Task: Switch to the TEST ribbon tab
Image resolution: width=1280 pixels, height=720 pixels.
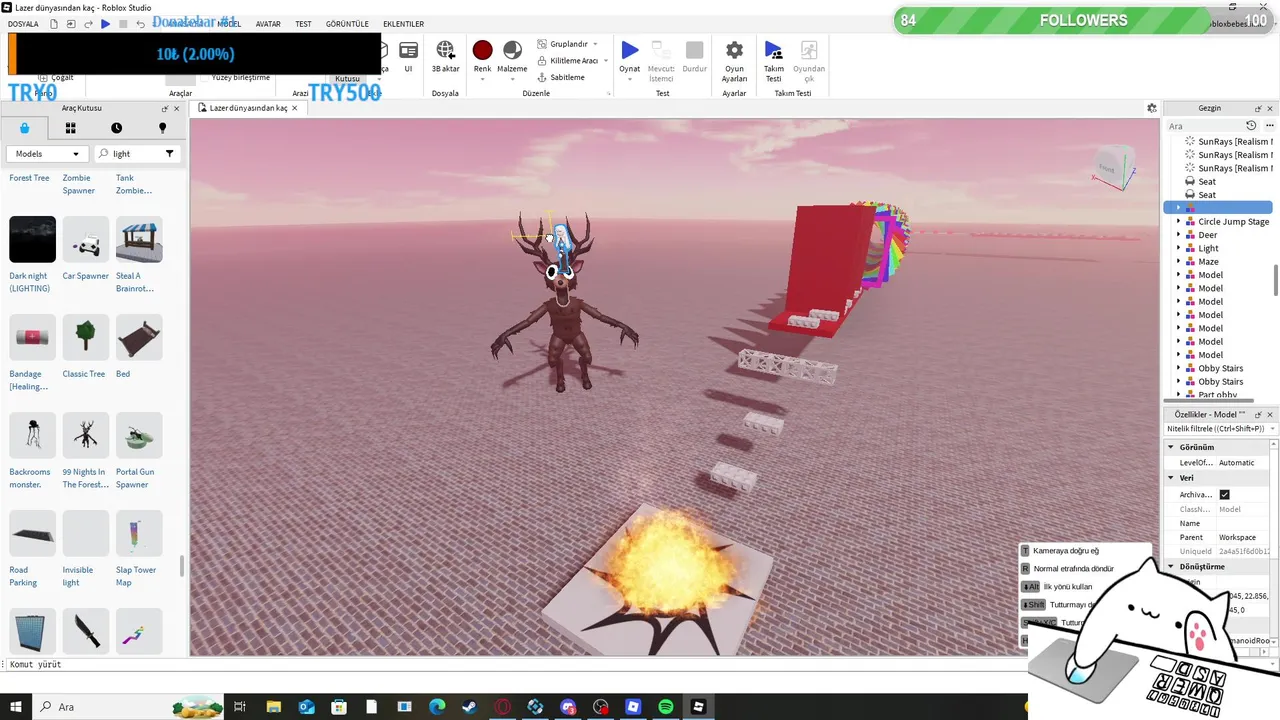Action: [303, 24]
